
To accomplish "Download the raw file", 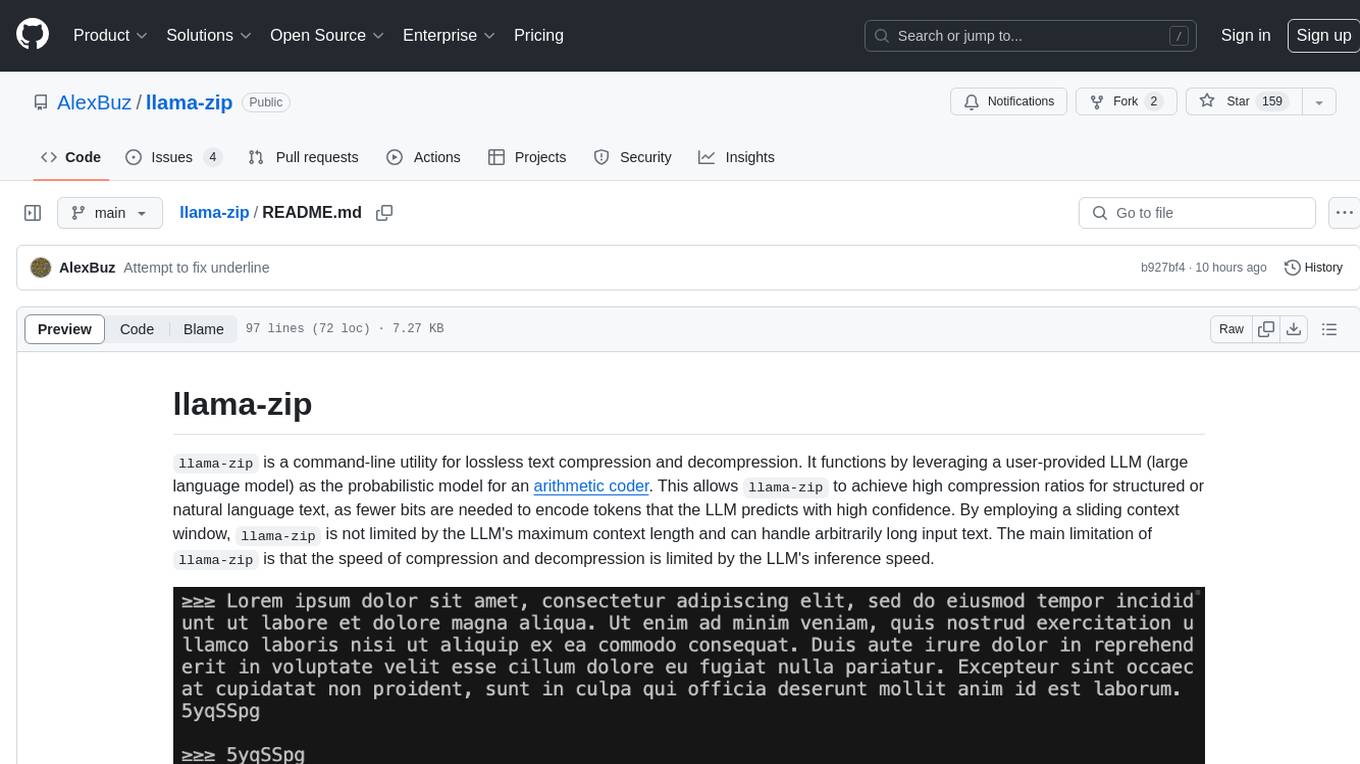I will tap(1294, 329).
